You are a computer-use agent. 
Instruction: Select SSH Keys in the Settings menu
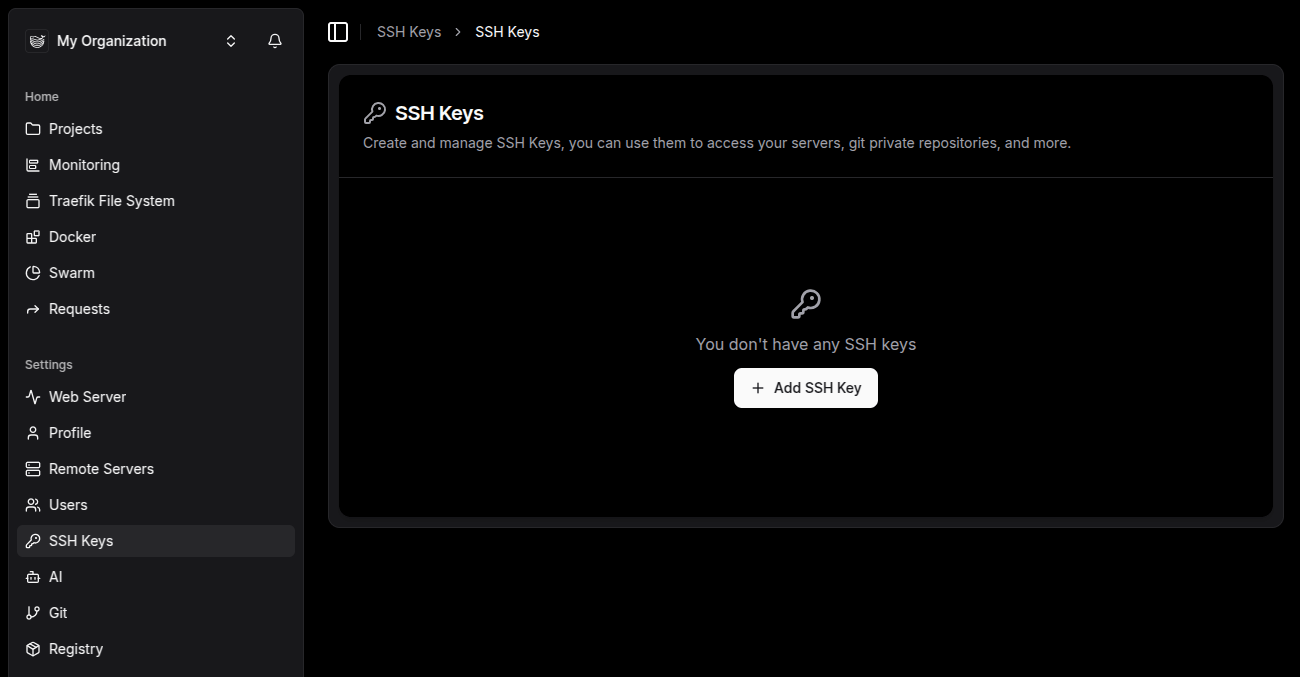[80, 540]
